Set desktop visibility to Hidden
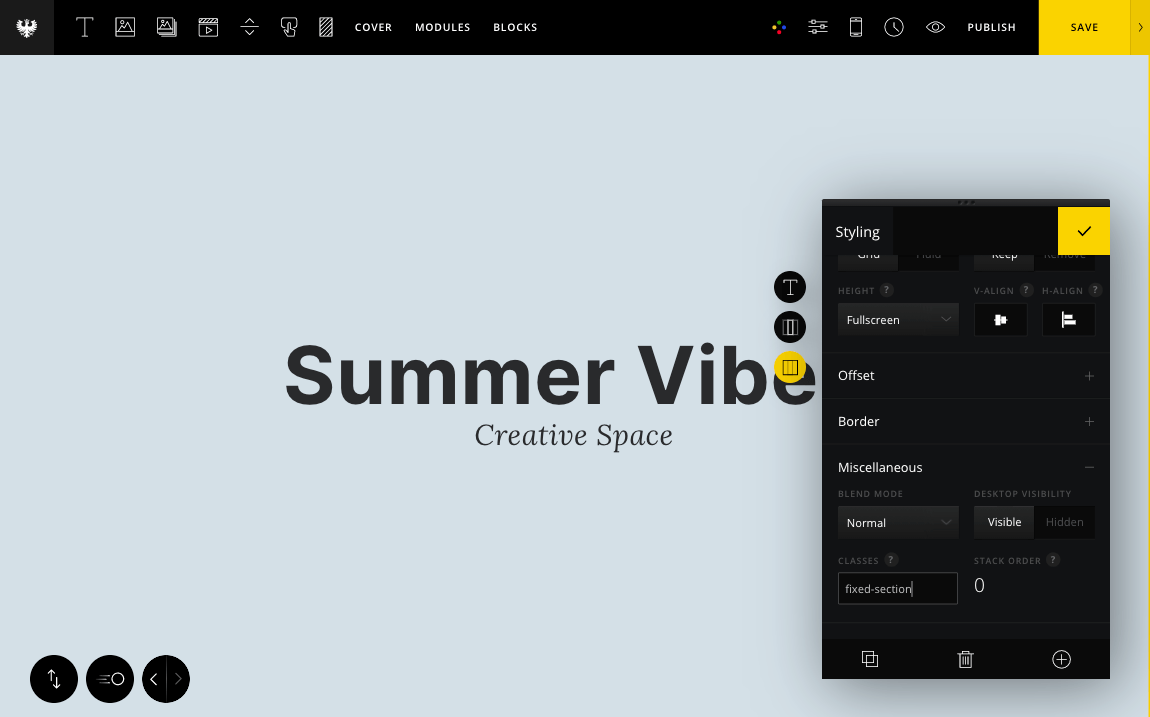This screenshot has width=1150, height=717. click(1064, 522)
